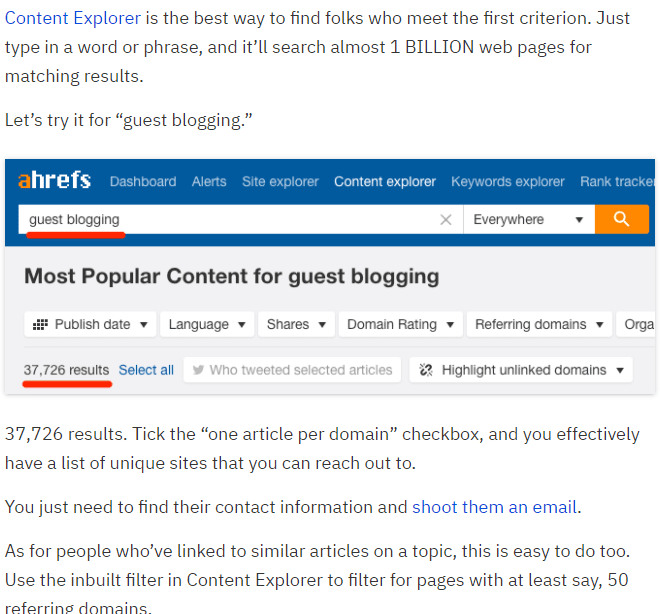Click the grid icon beside Publish date
Screen dimensions: 660x614
coord(41,325)
